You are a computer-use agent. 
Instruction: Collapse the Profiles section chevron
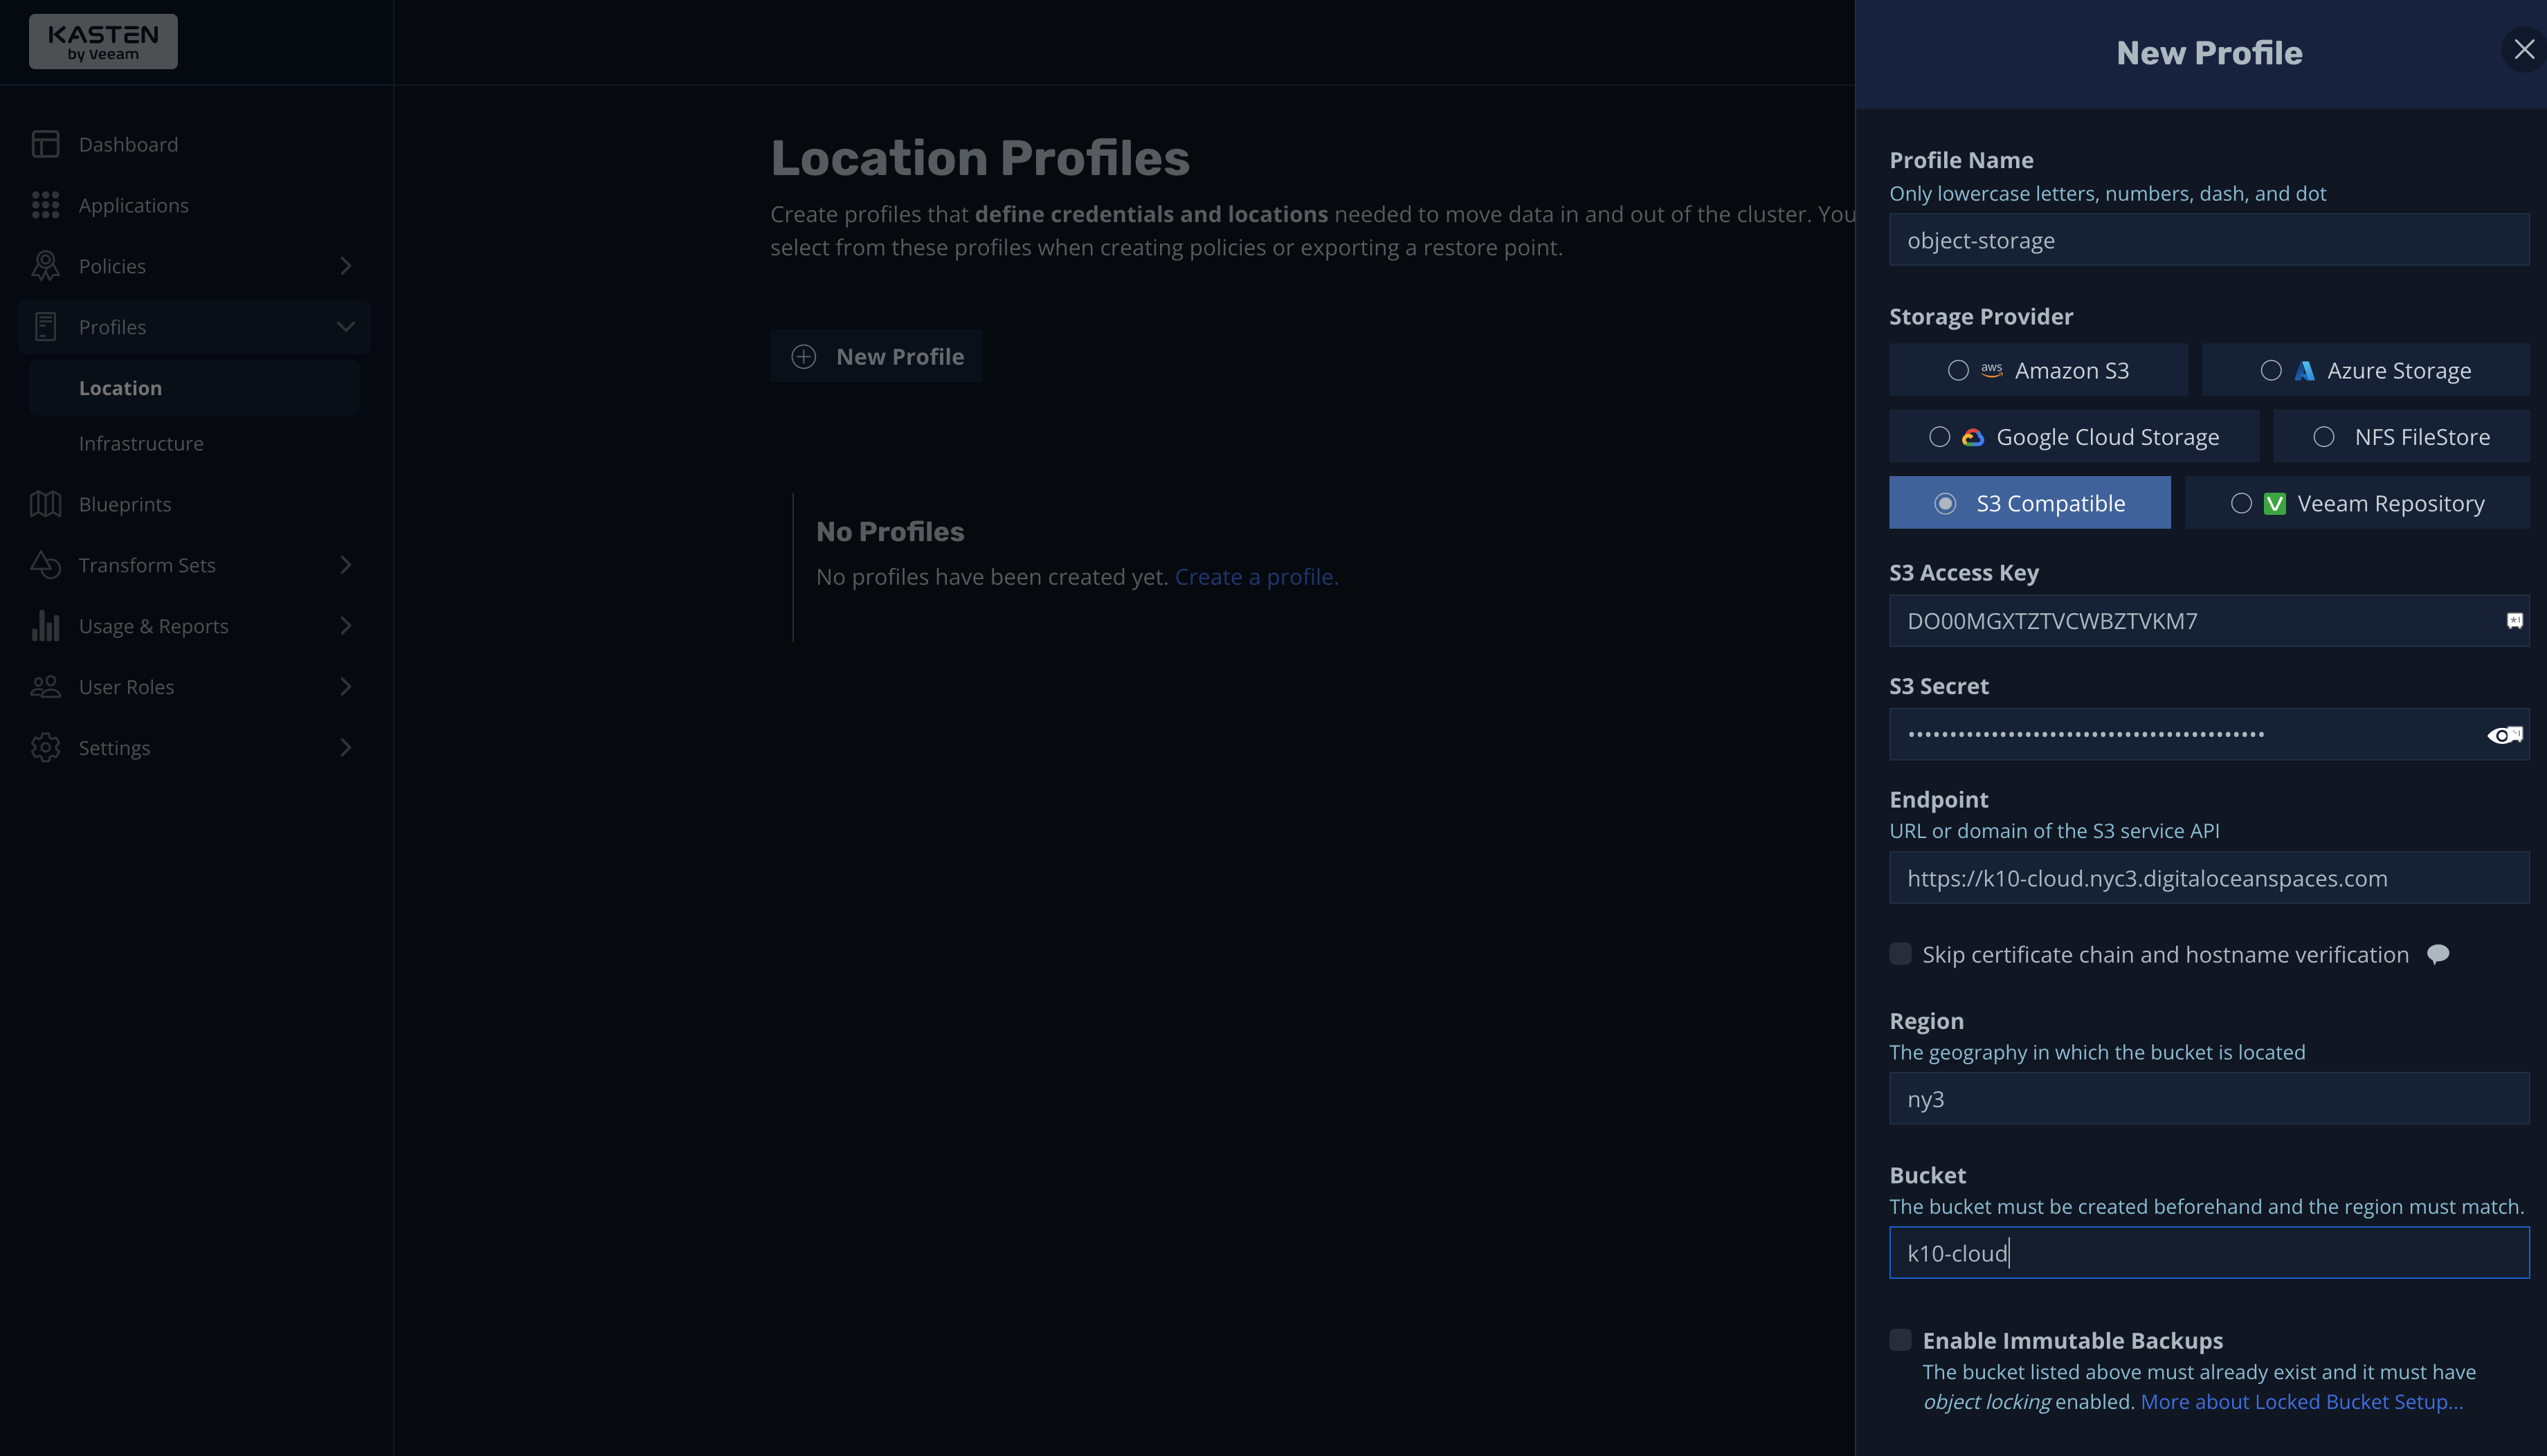click(345, 326)
